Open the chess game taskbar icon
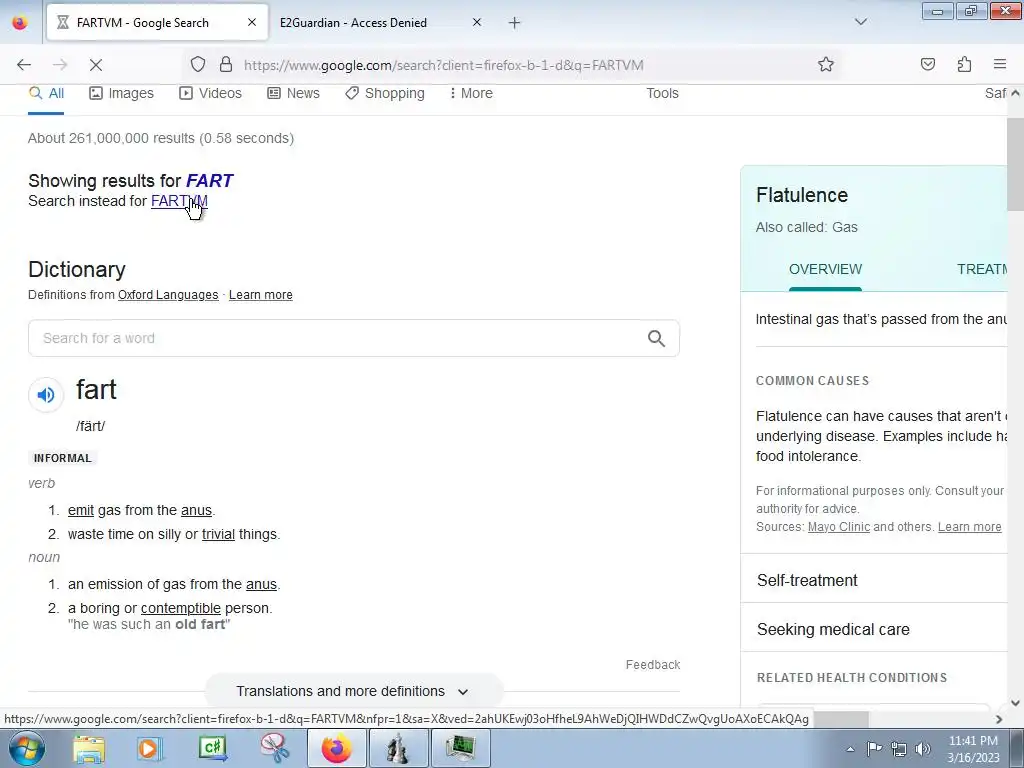This screenshot has height=768, width=1024. click(398, 748)
